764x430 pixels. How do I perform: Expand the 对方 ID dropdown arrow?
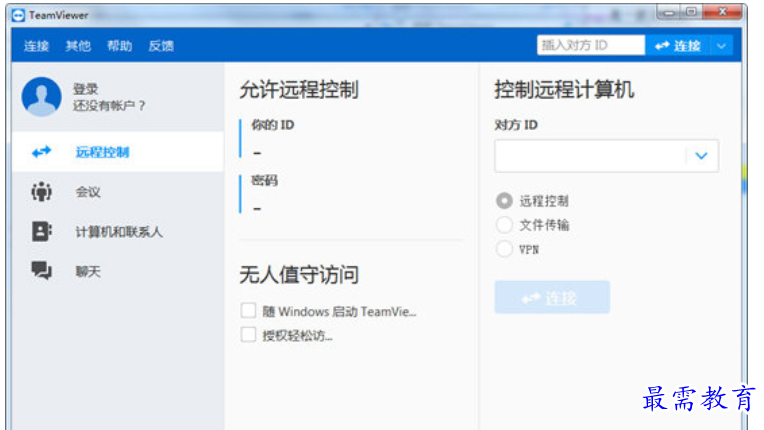click(701, 156)
